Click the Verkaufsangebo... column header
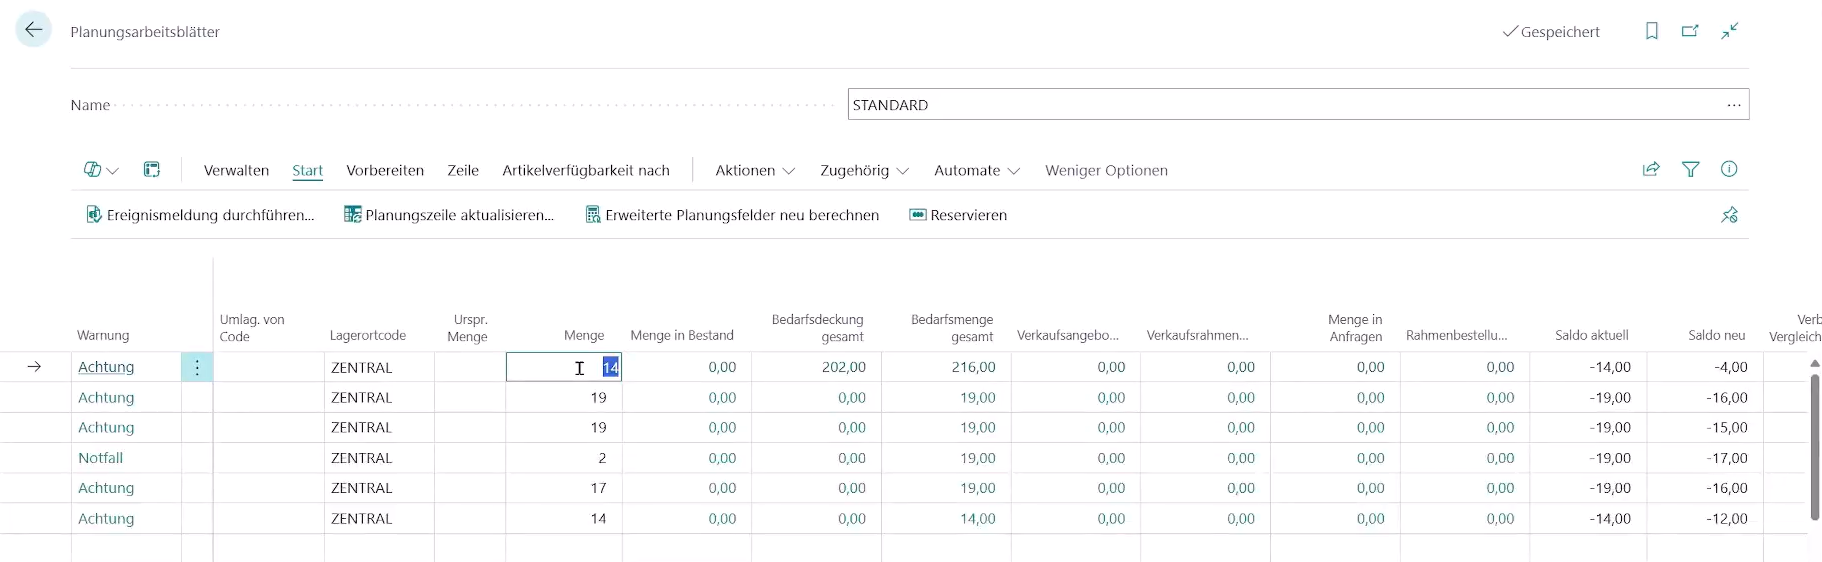 [1068, 335]
